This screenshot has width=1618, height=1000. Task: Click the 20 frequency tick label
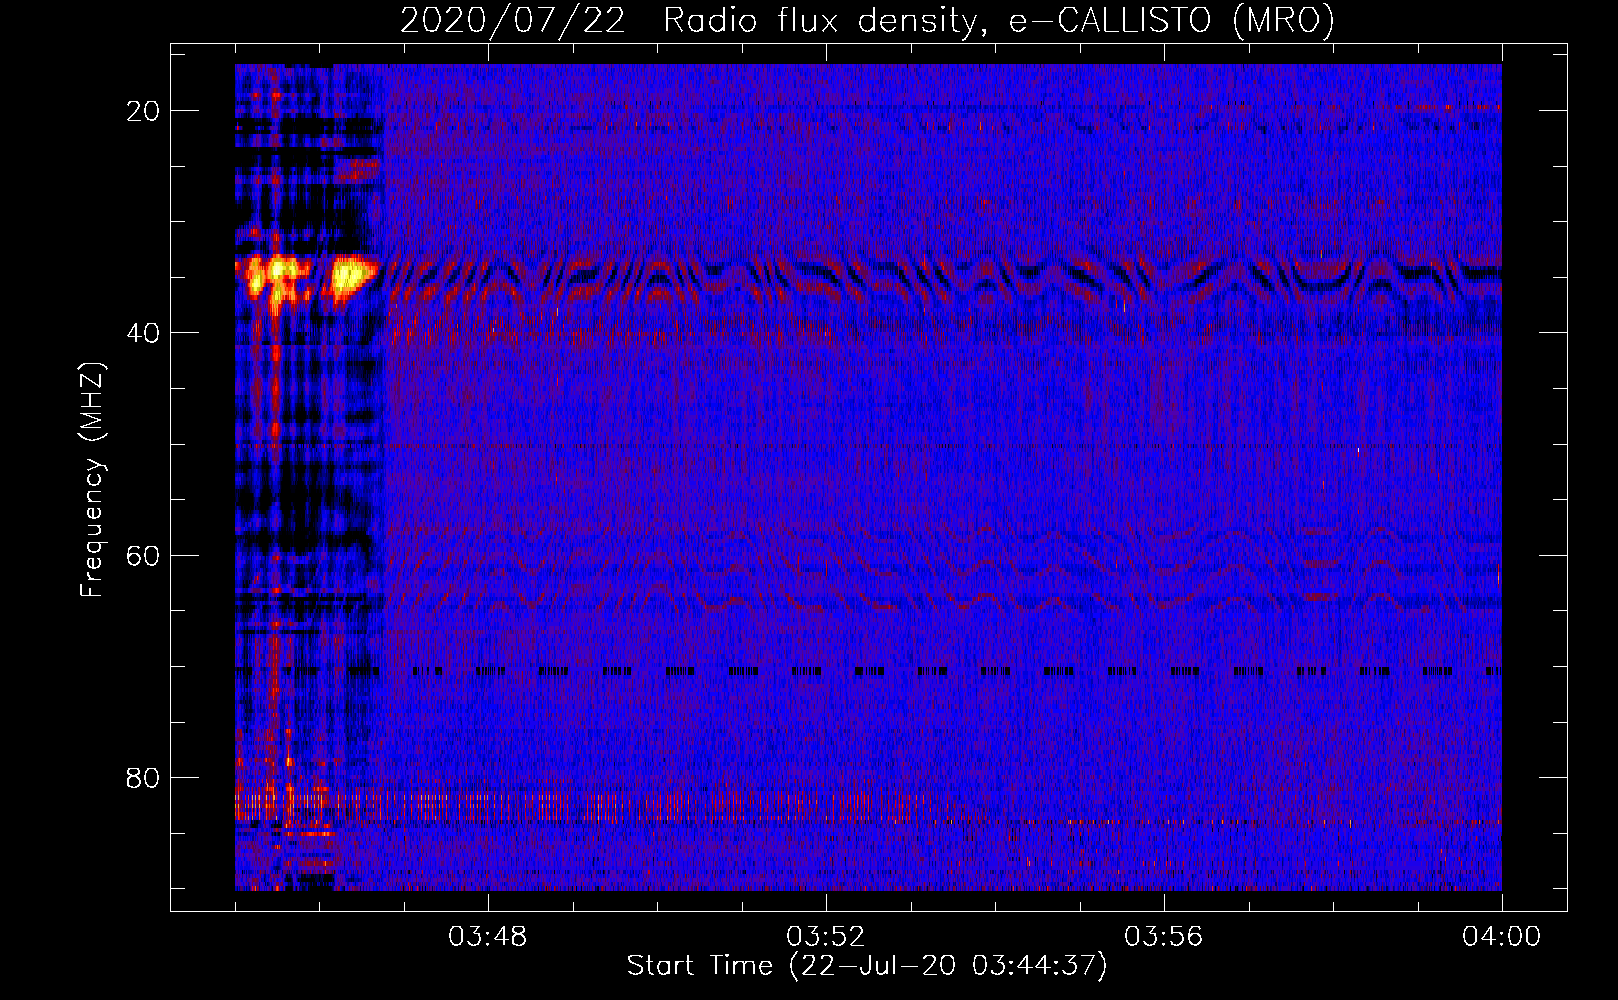pyautogui.click(x=144, y=111)
